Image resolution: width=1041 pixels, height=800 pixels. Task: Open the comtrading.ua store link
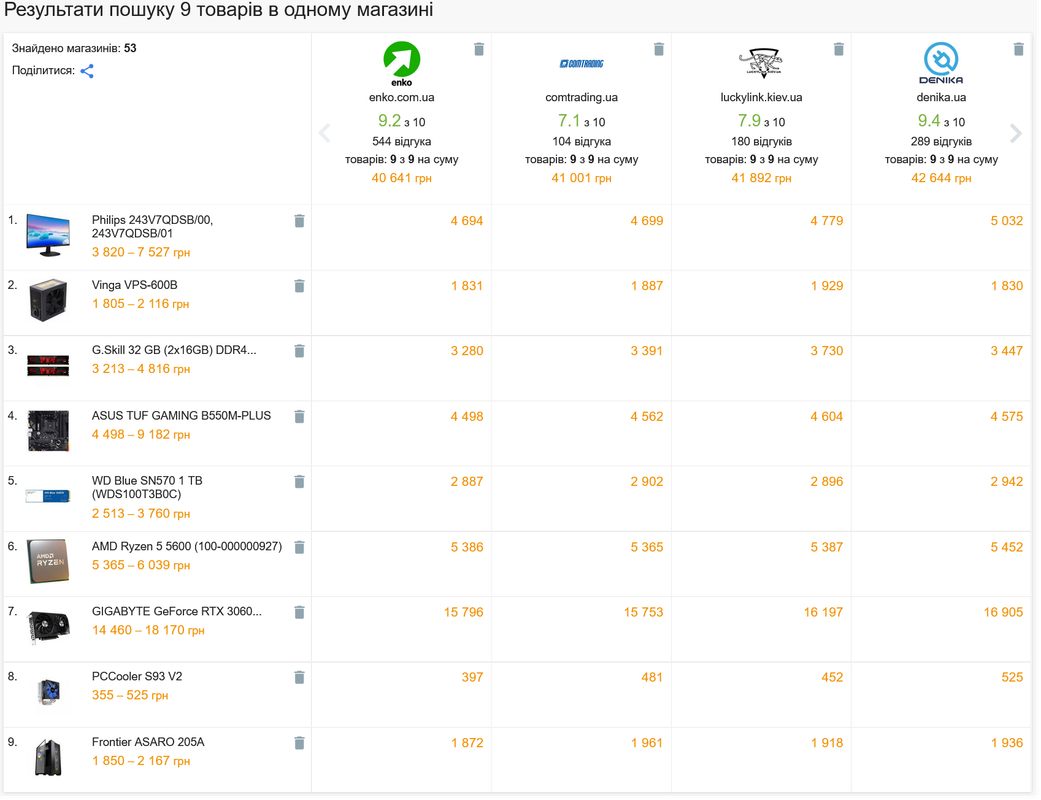pos(582,98)
